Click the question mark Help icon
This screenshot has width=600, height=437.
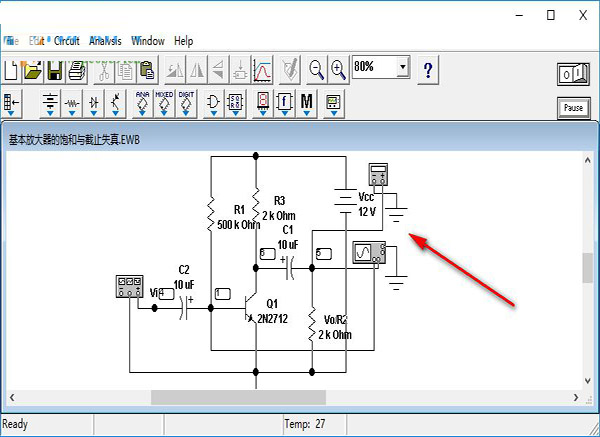pyautogui.click(x=428, y=69)
